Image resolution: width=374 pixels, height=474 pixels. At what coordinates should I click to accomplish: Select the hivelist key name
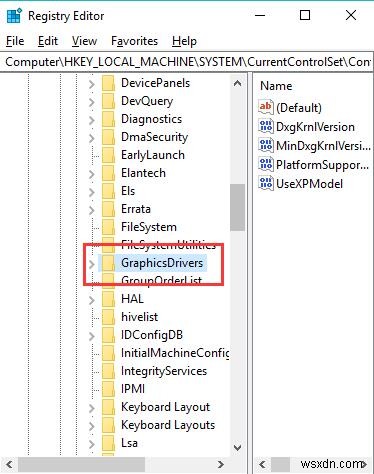coord(139,317)
